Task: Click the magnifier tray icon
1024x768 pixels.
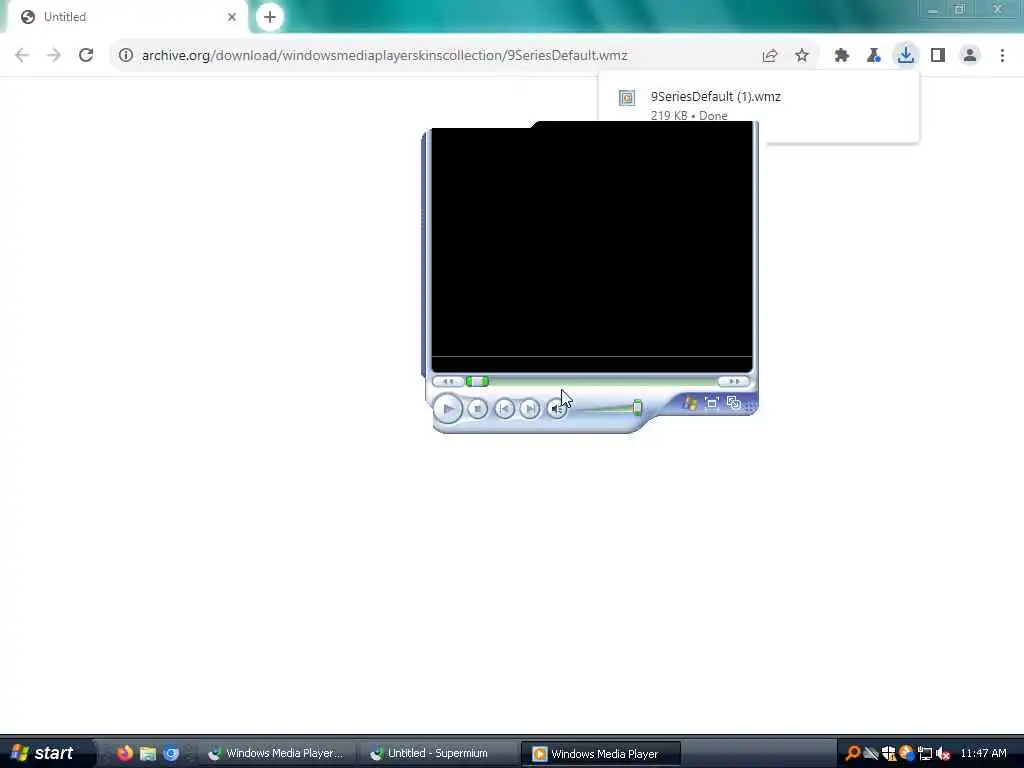Action: 852,754
